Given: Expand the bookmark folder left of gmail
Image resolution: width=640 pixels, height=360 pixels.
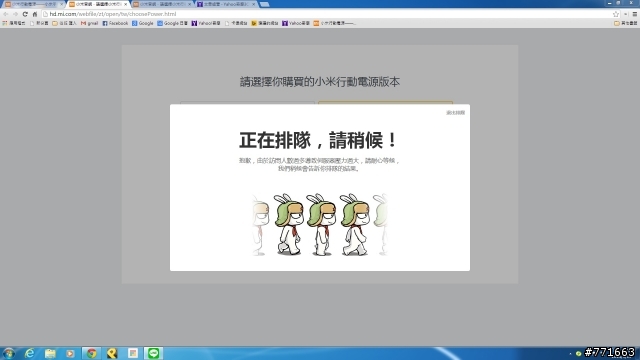Looking at the screenshot, I should [64, 23].
